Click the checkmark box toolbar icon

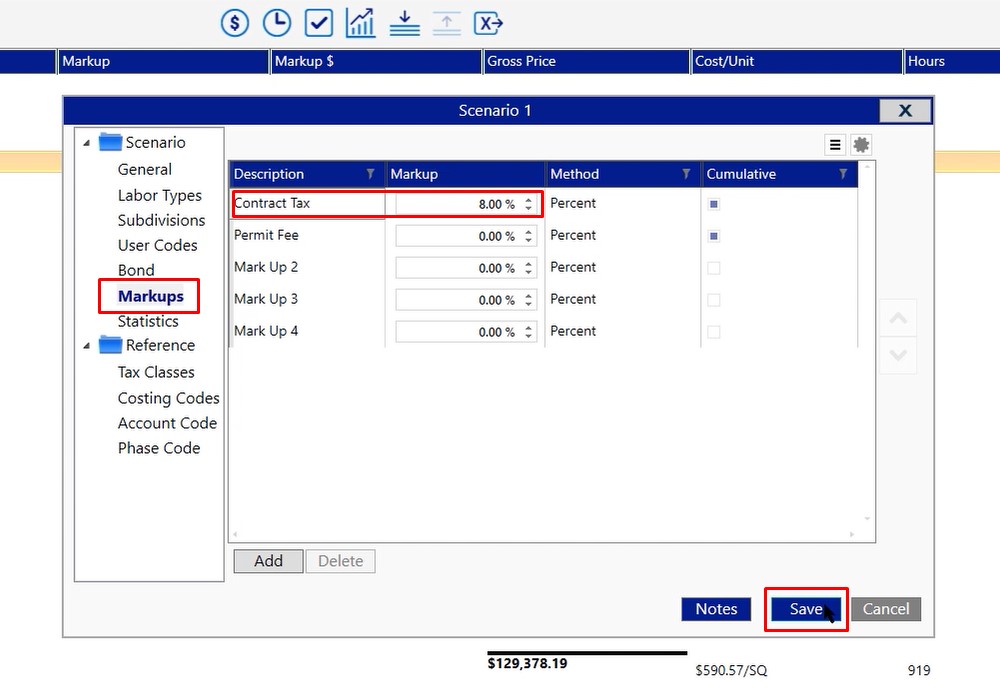pos(319,22)
